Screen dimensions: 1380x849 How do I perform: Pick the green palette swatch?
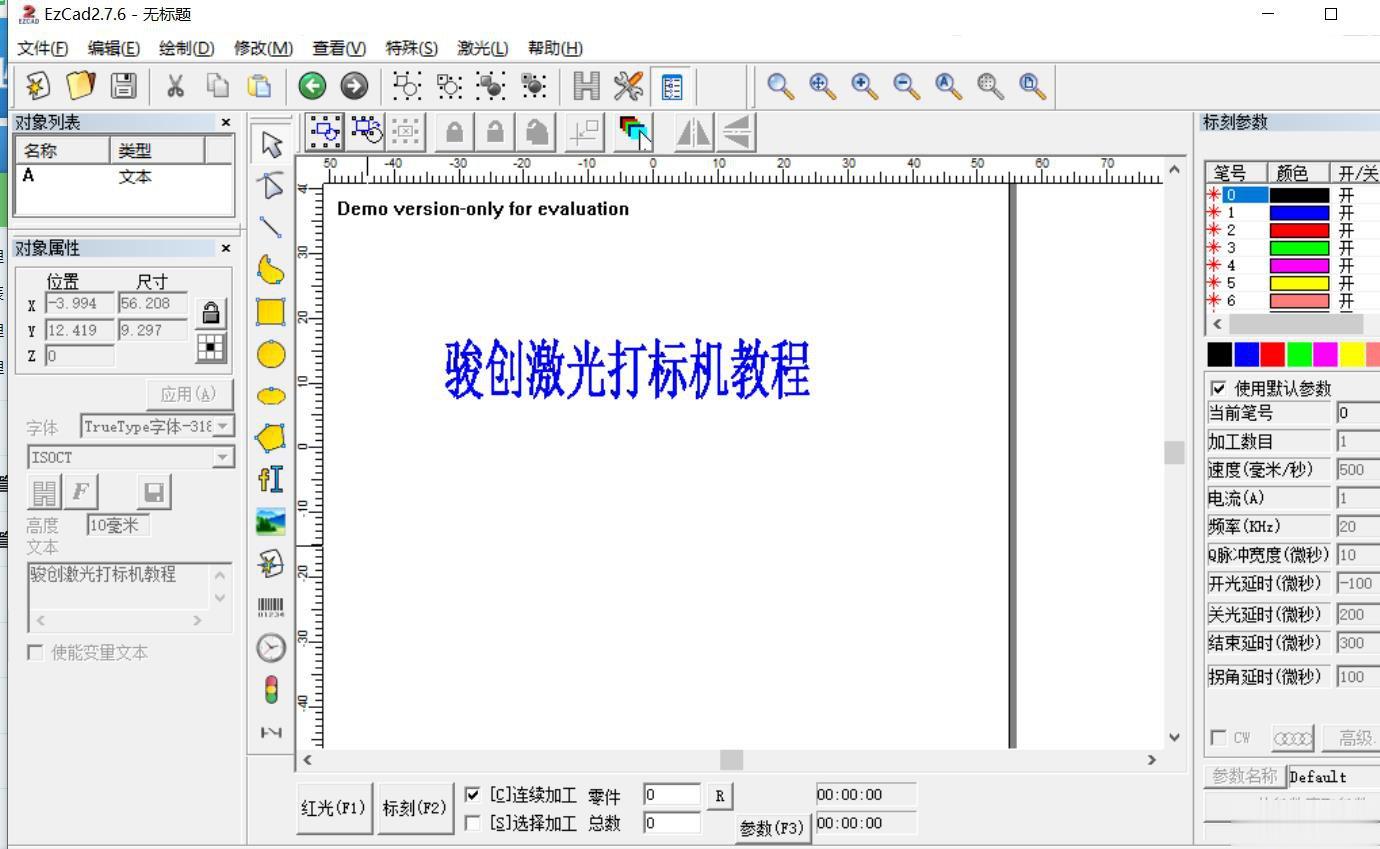[1299, 354]
